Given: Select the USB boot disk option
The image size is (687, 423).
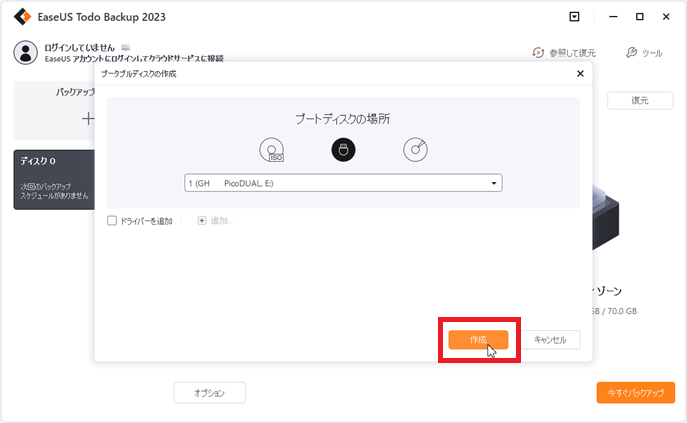Looking at the screenshot, I should [x=343, y=150].
